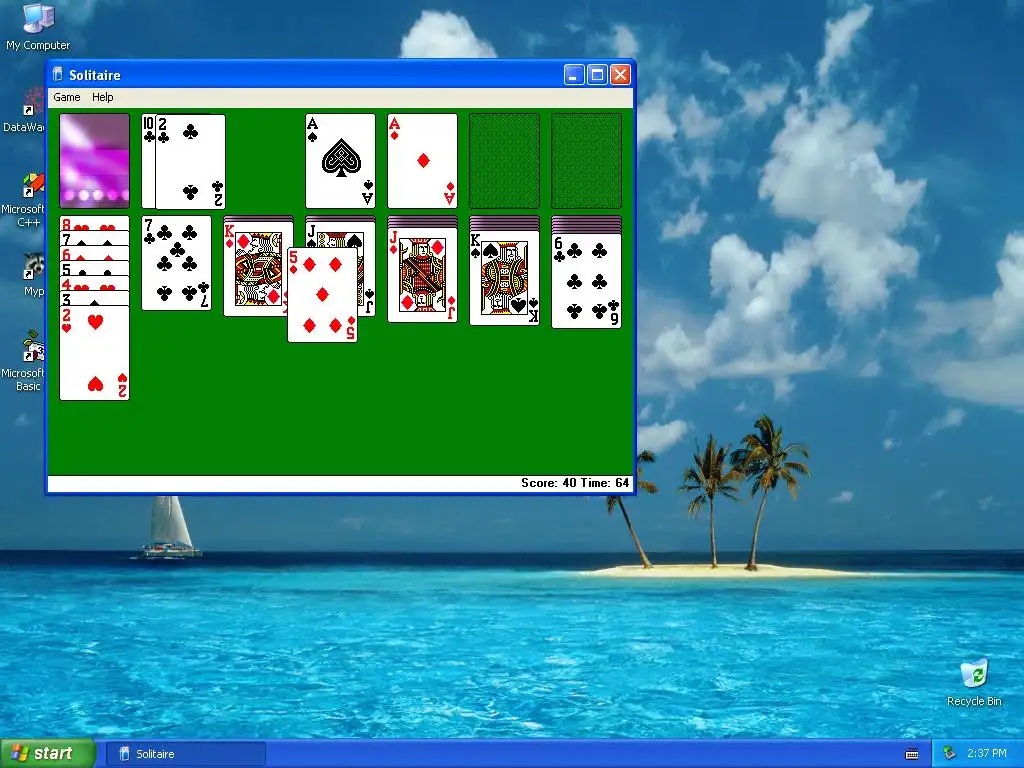Screen dimensions: 1024x768
Task: Click the 2:37 PM clock
Action: pos(987,754)
